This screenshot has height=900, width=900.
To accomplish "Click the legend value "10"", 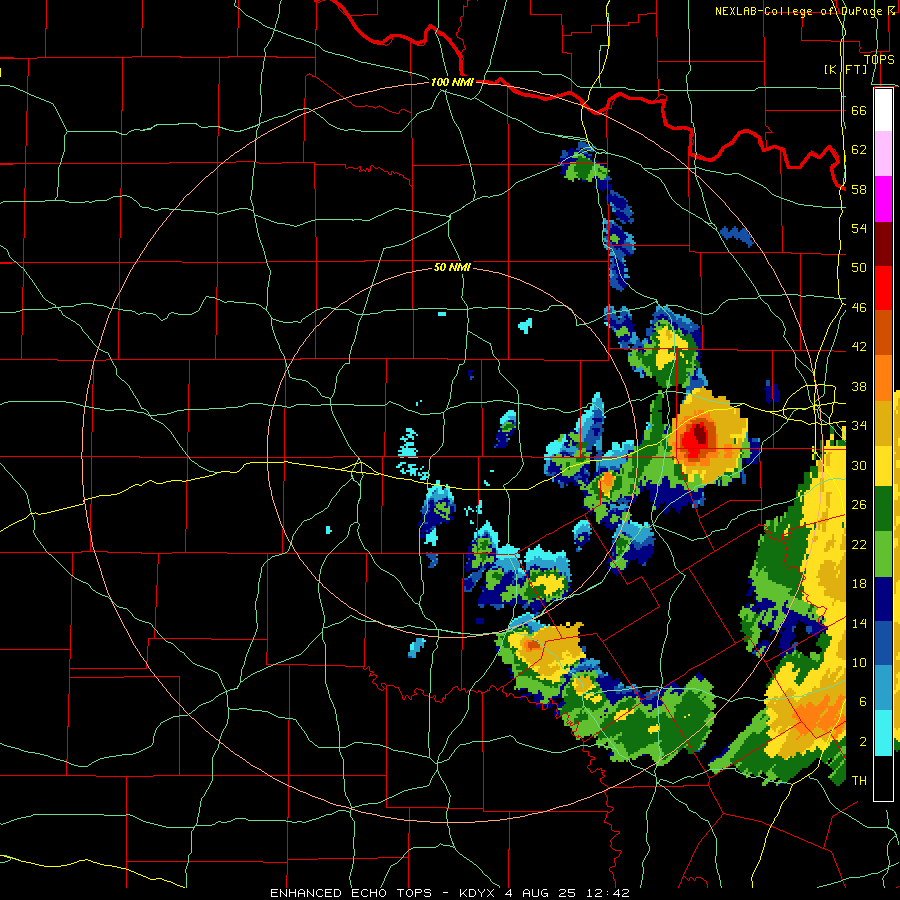I will point(859,663).
